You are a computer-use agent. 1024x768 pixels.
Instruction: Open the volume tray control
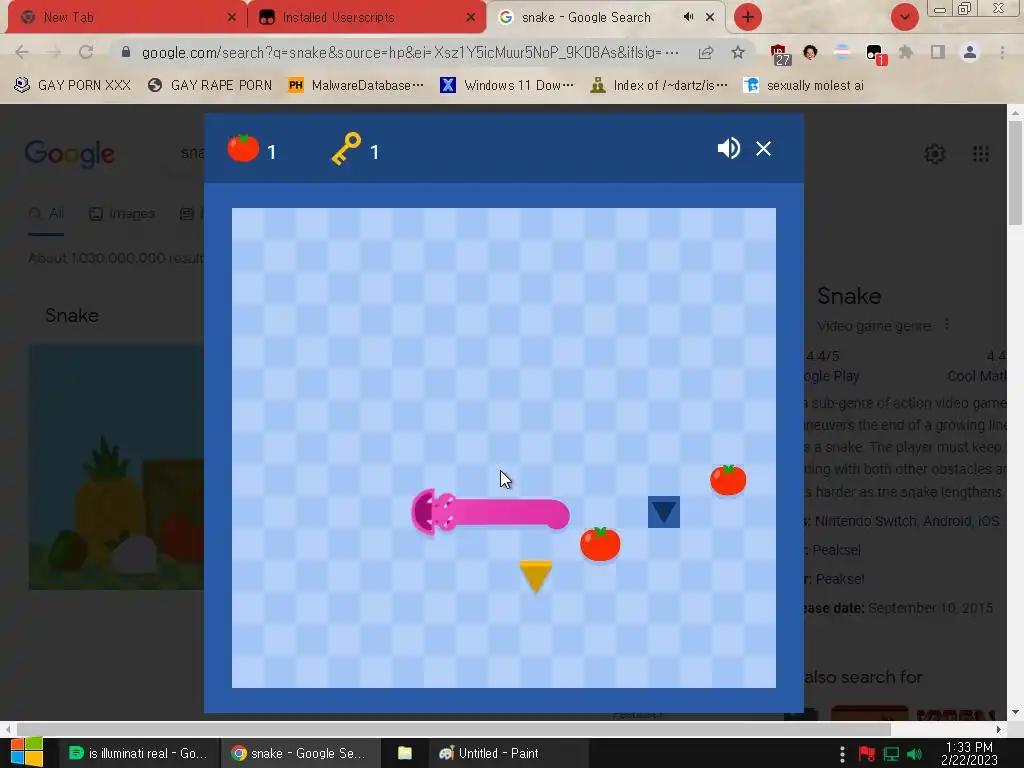tap(915, 754)
